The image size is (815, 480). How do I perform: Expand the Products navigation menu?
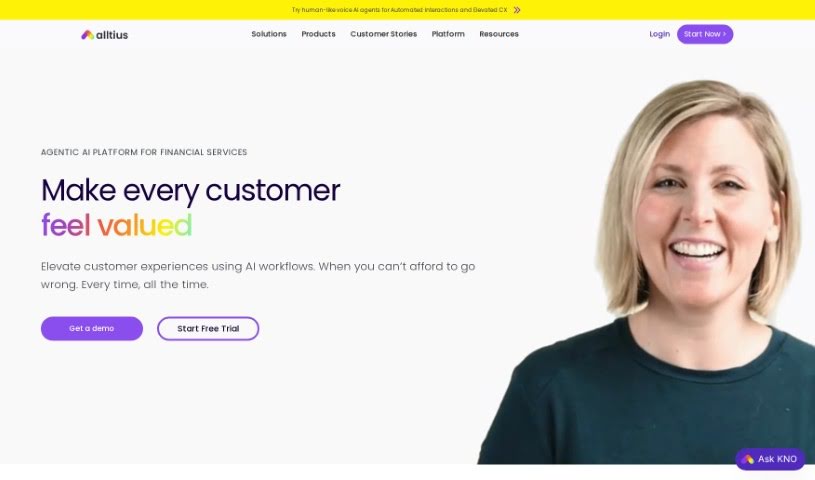coord(318,34)
